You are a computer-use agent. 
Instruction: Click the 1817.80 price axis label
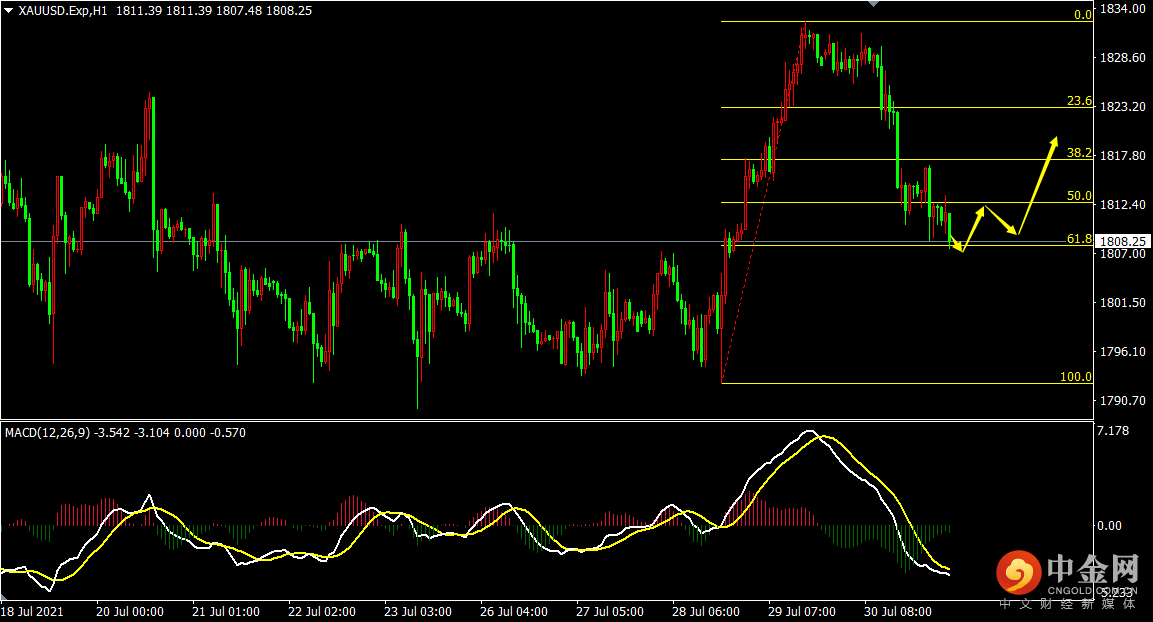coord(1122,156)
